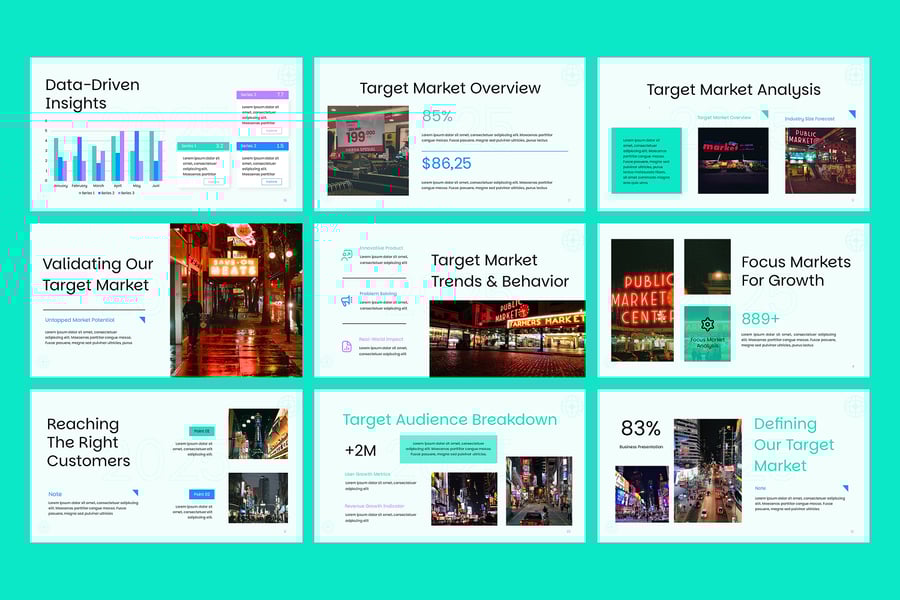This screenshot has width=900, height=600.
Task: Select the Point 01 label
Action: pos(201,431)
